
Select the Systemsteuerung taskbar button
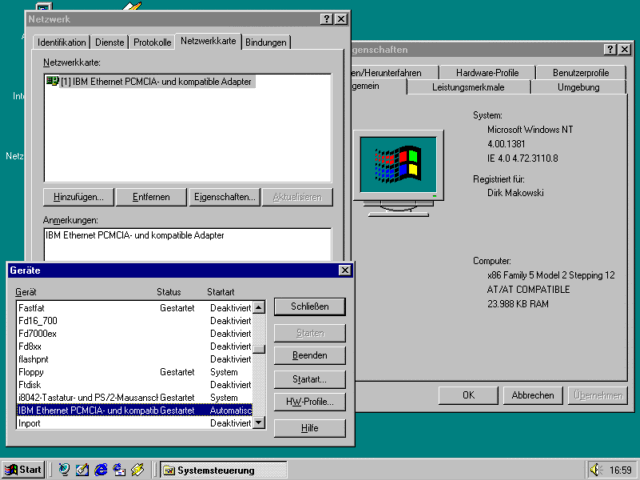(x=223, y=470)
